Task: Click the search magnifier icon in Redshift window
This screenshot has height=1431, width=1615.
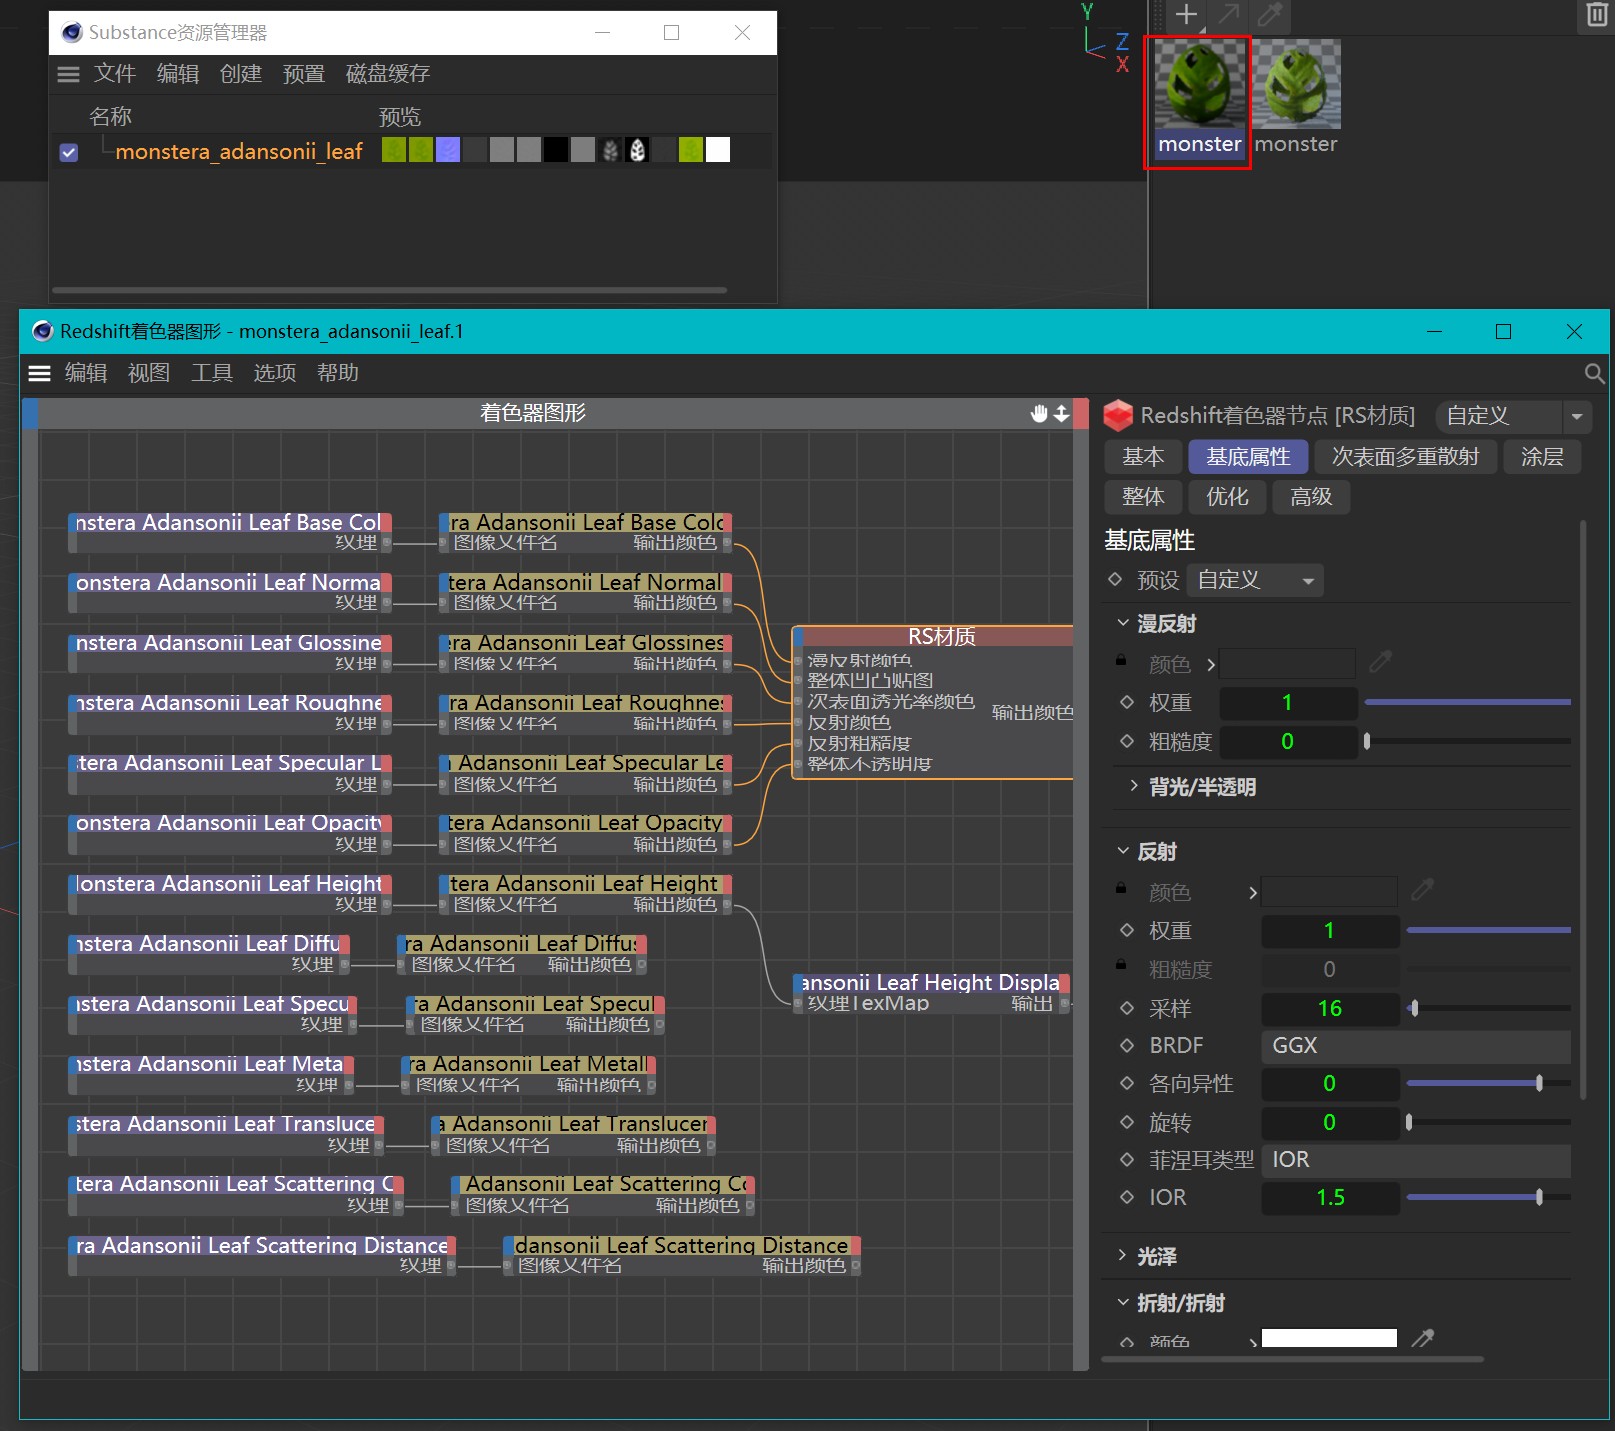Action: click(x=1594, y=374)
